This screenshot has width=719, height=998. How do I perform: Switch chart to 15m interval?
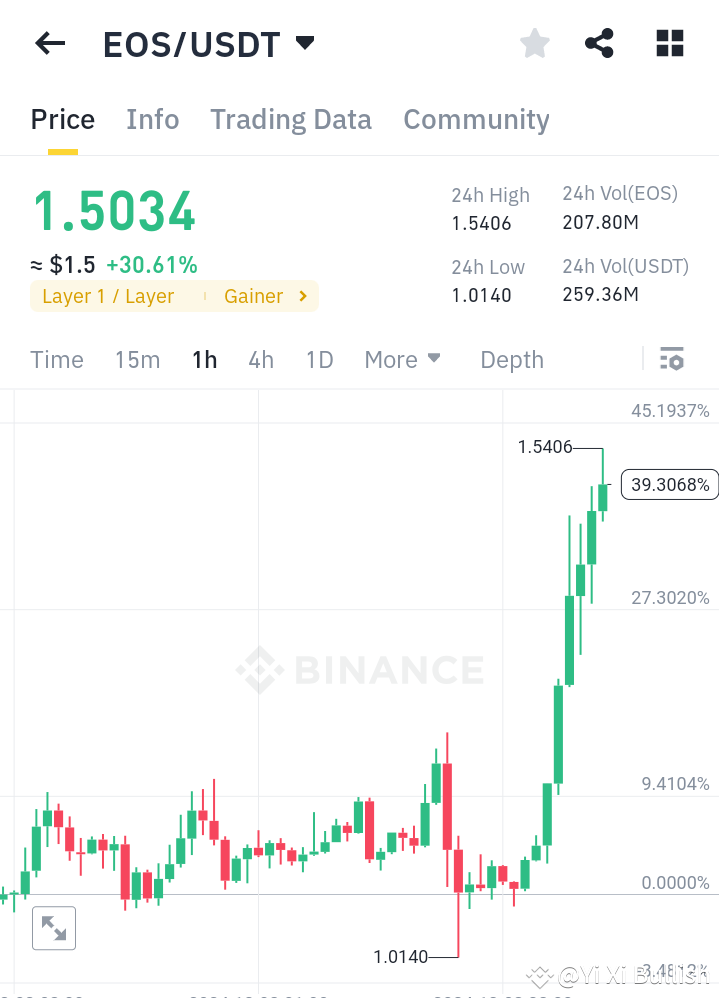(x=137, y=359)
